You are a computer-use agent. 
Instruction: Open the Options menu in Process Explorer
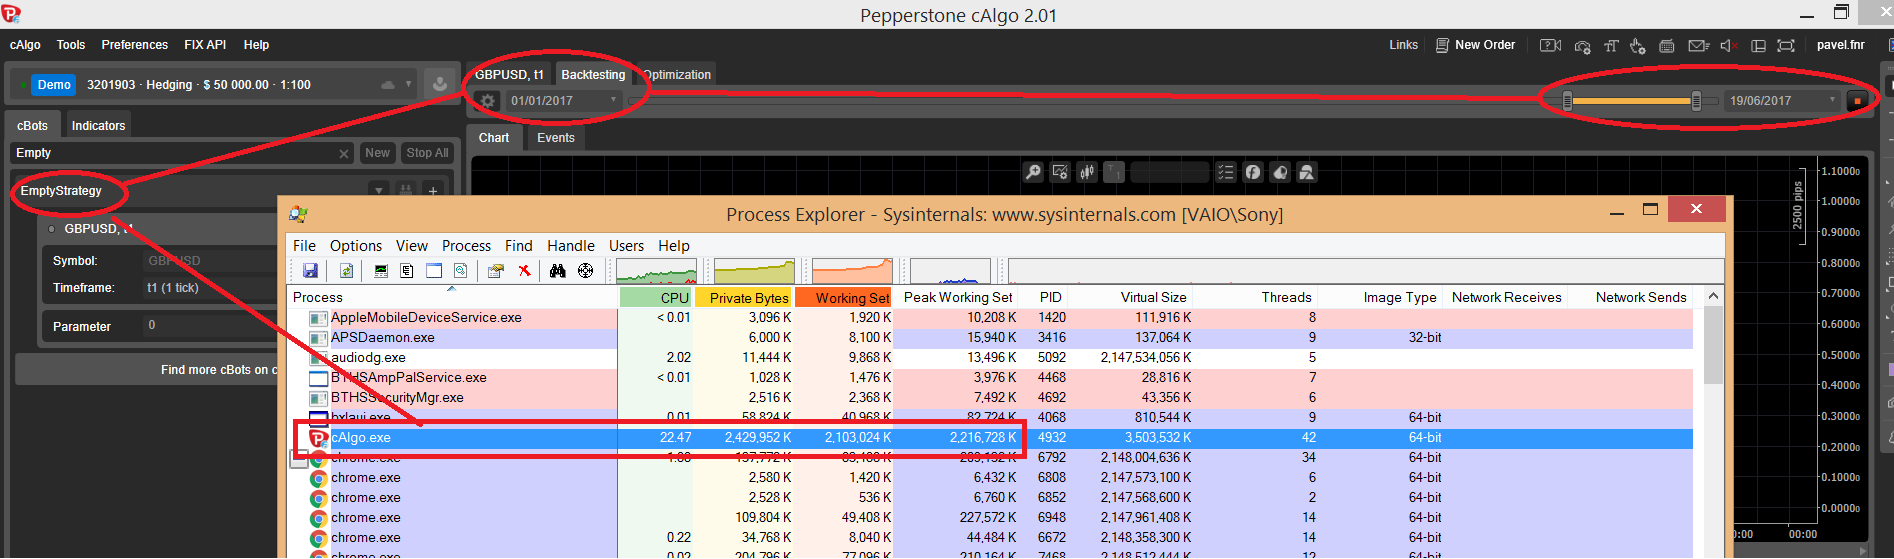click(x=356, y=246)
